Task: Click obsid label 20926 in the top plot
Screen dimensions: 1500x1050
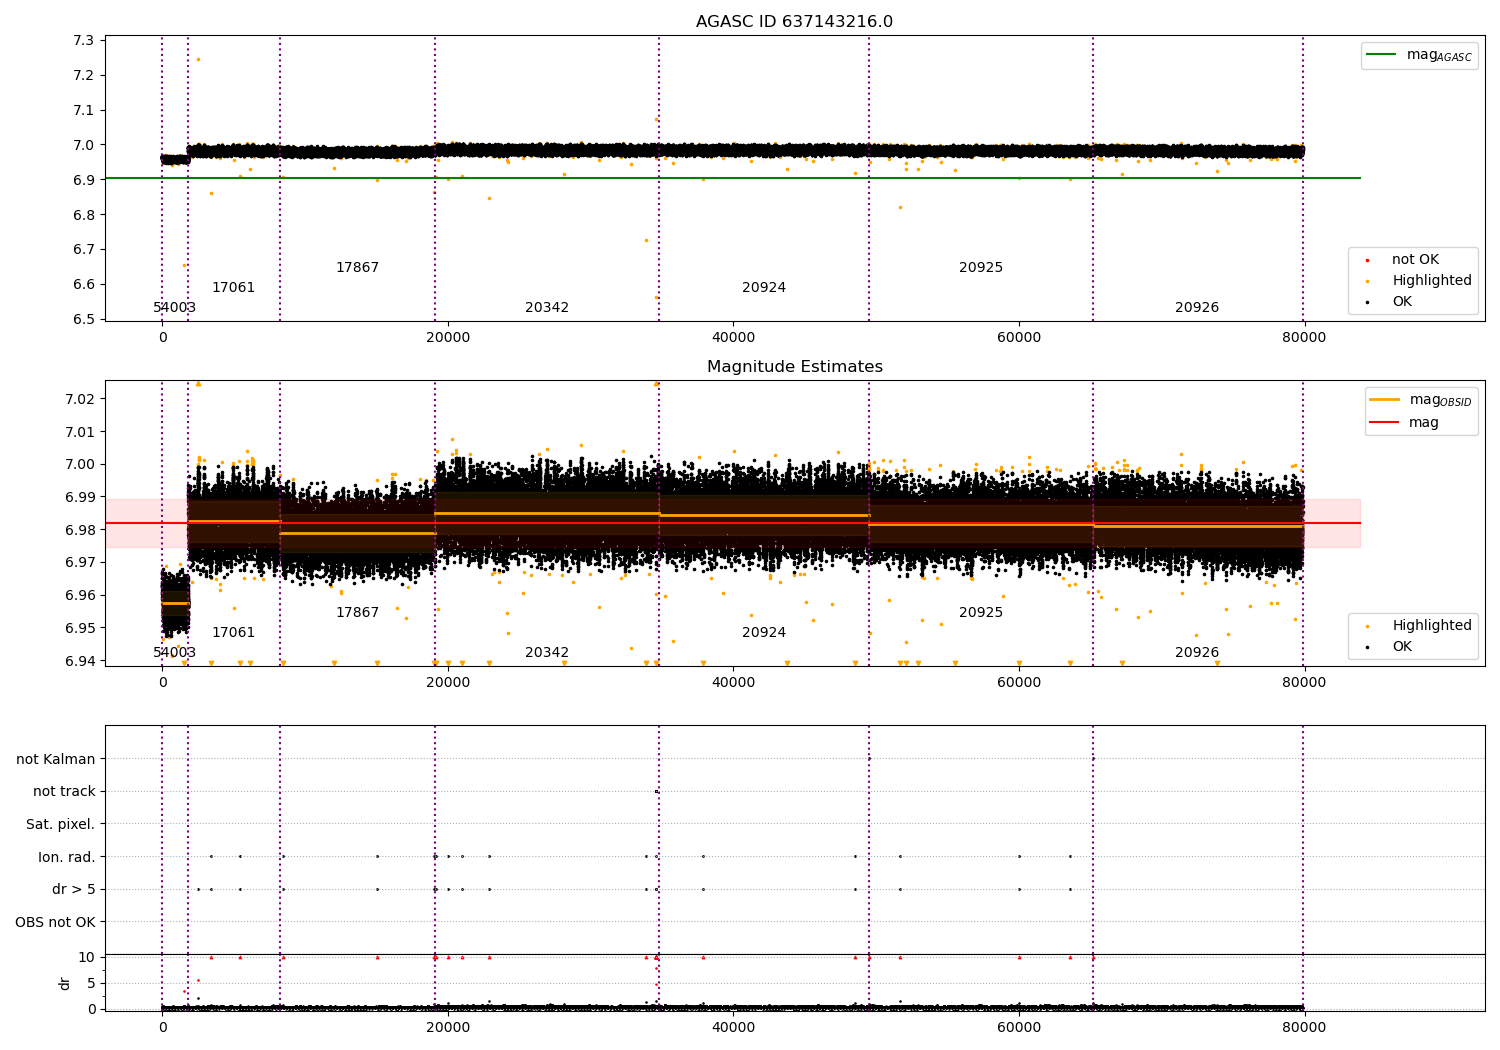Action: click(x=1197, y=308)
